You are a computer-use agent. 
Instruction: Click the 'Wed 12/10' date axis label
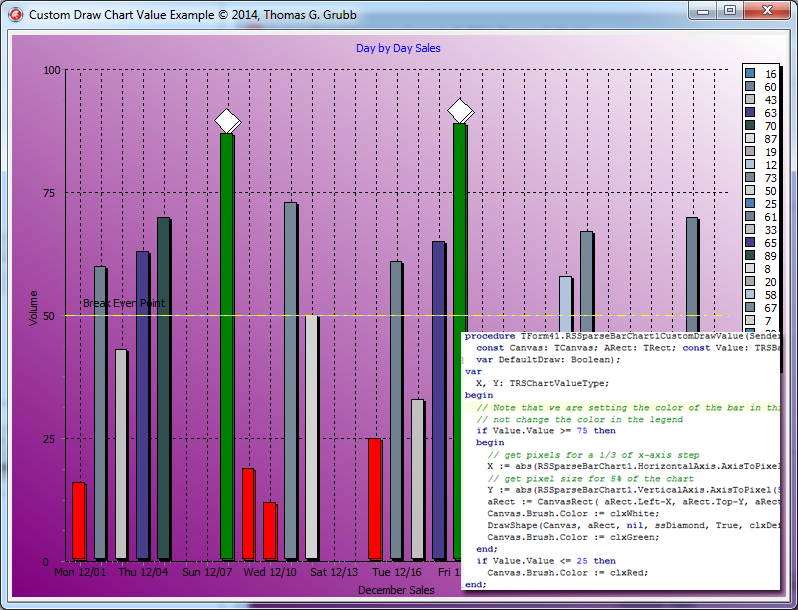pyautogui.click(x=269, y=573)
